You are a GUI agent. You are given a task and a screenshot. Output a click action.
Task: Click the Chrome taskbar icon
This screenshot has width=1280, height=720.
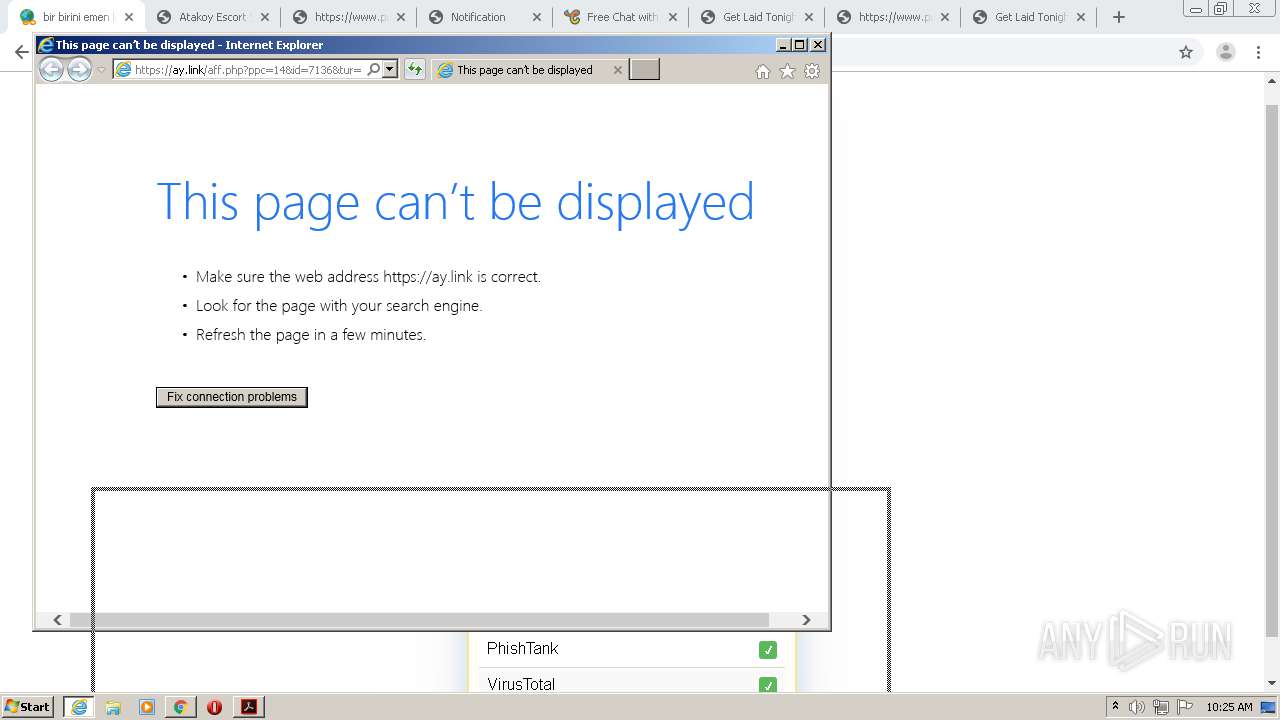(x=180, y=707)
